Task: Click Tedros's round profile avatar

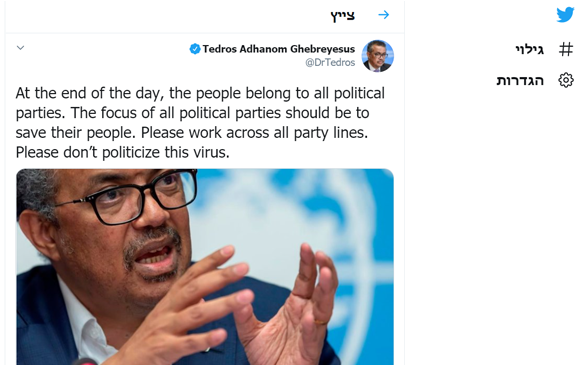Action: 377,56
